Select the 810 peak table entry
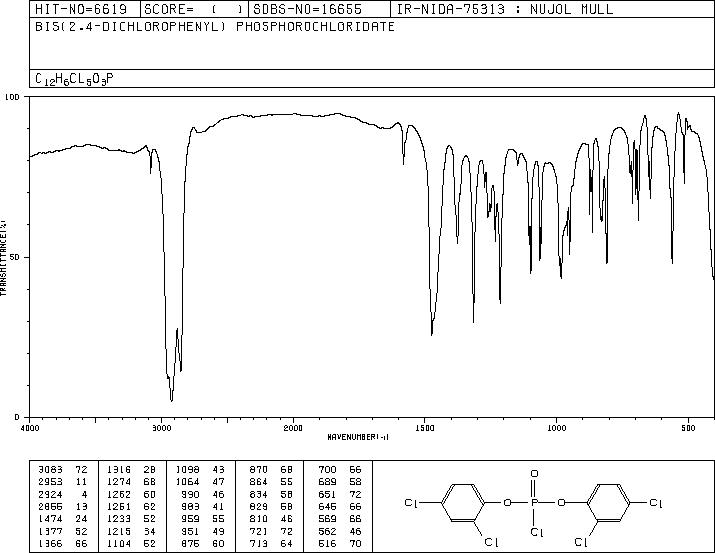The image size is (715, 553). click(x=271, y=519)
